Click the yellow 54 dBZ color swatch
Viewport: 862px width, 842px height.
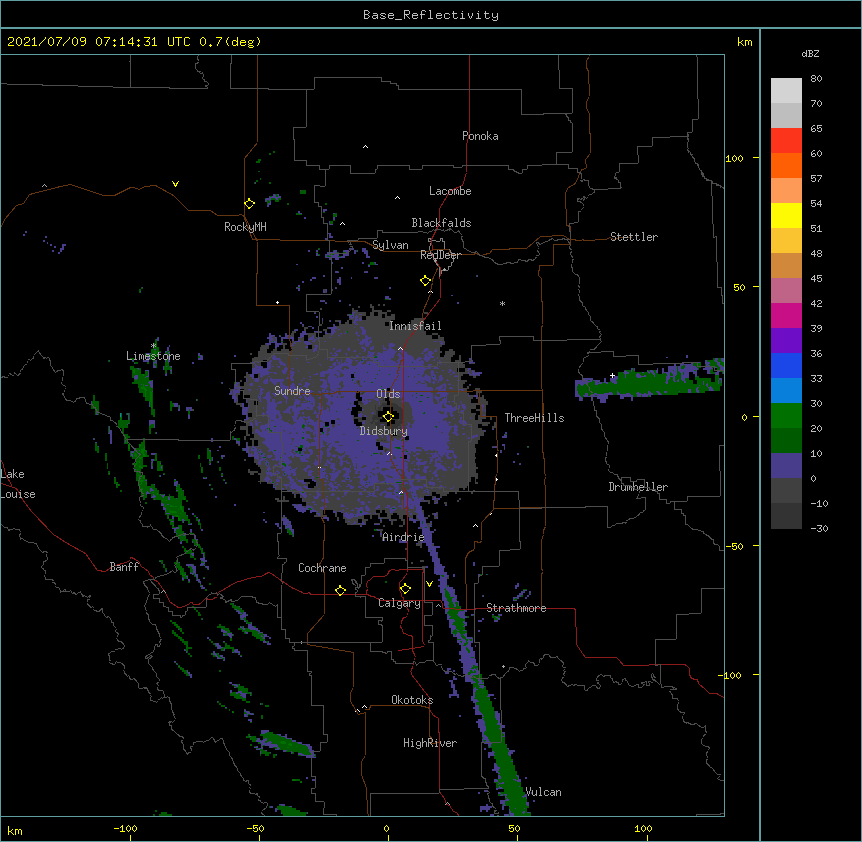pos(786,216)
